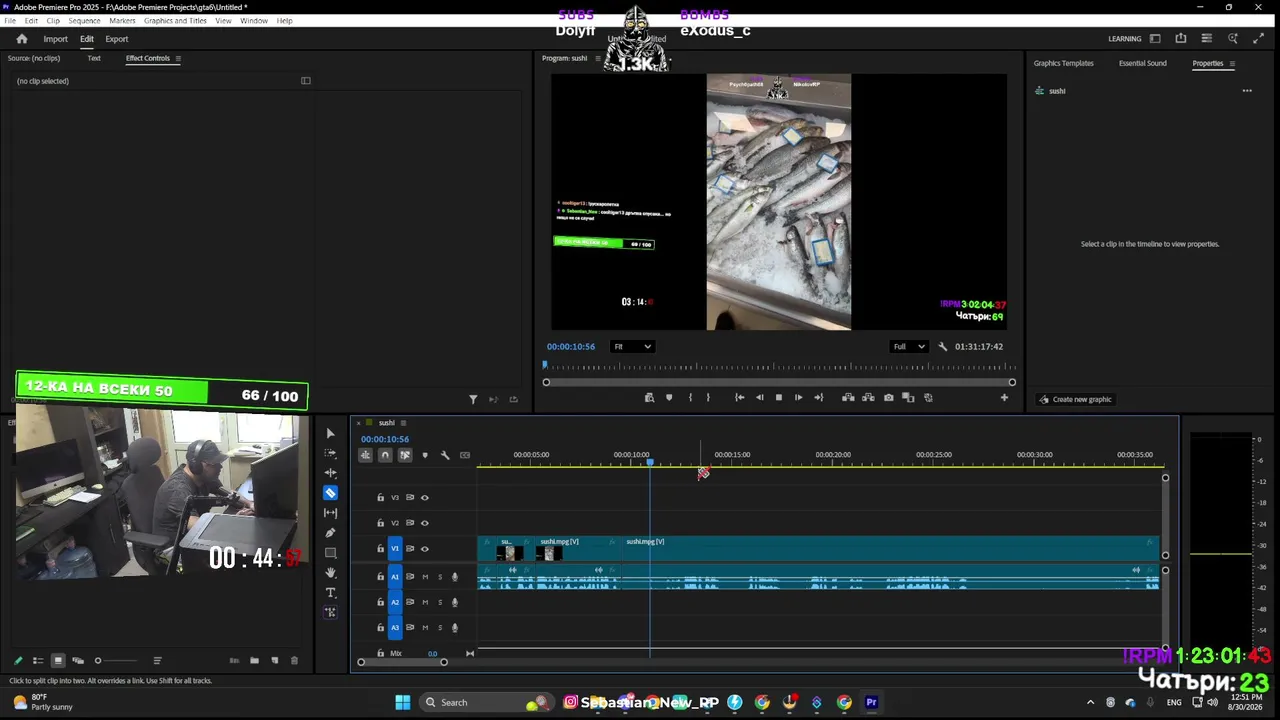
Task: Open the timeline settings wrench
Action: click(445, 455)
